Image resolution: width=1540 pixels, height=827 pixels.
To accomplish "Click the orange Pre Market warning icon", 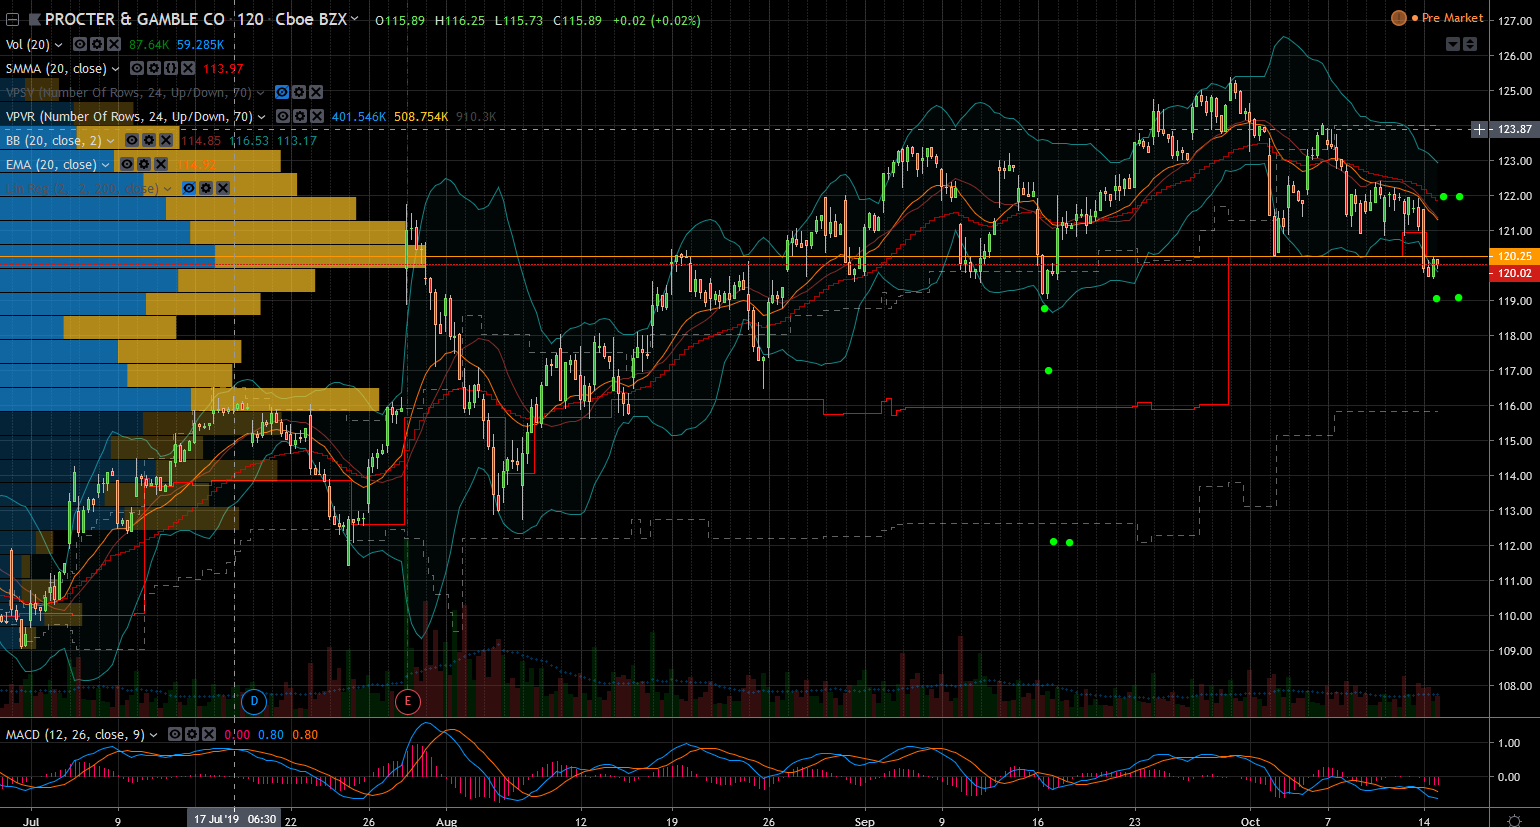I will [x=1399, y=18].
